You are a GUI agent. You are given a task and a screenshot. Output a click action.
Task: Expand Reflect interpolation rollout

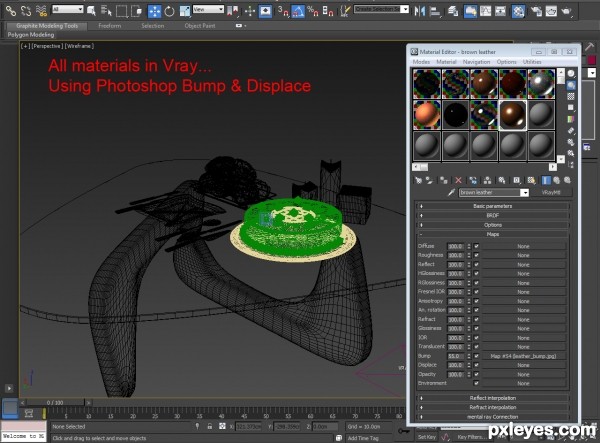pyautogui.click(x=493, y=398)
